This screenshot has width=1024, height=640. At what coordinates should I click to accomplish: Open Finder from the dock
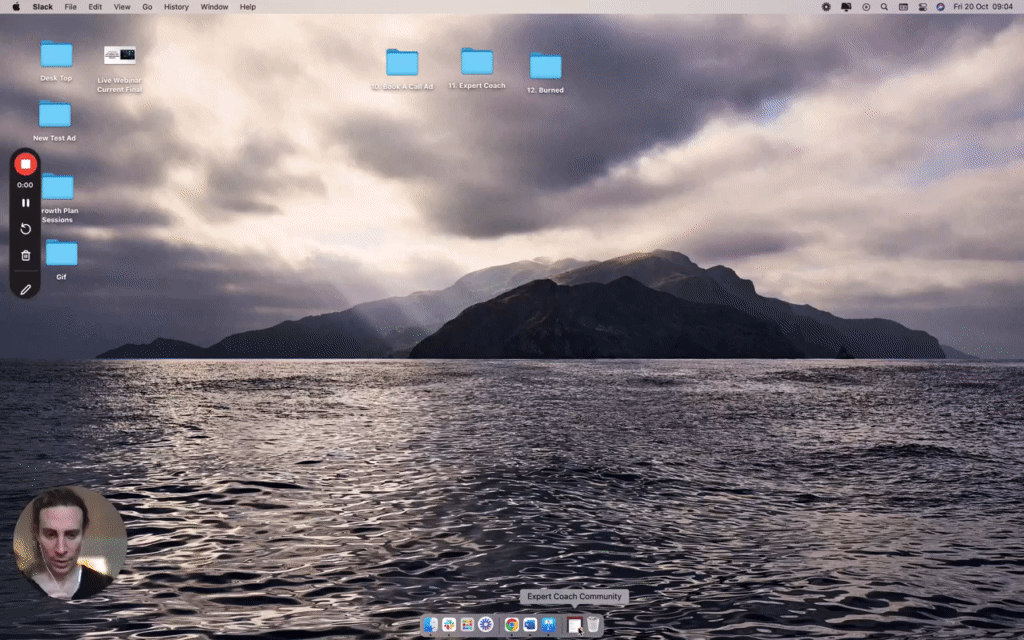(430, 625)
